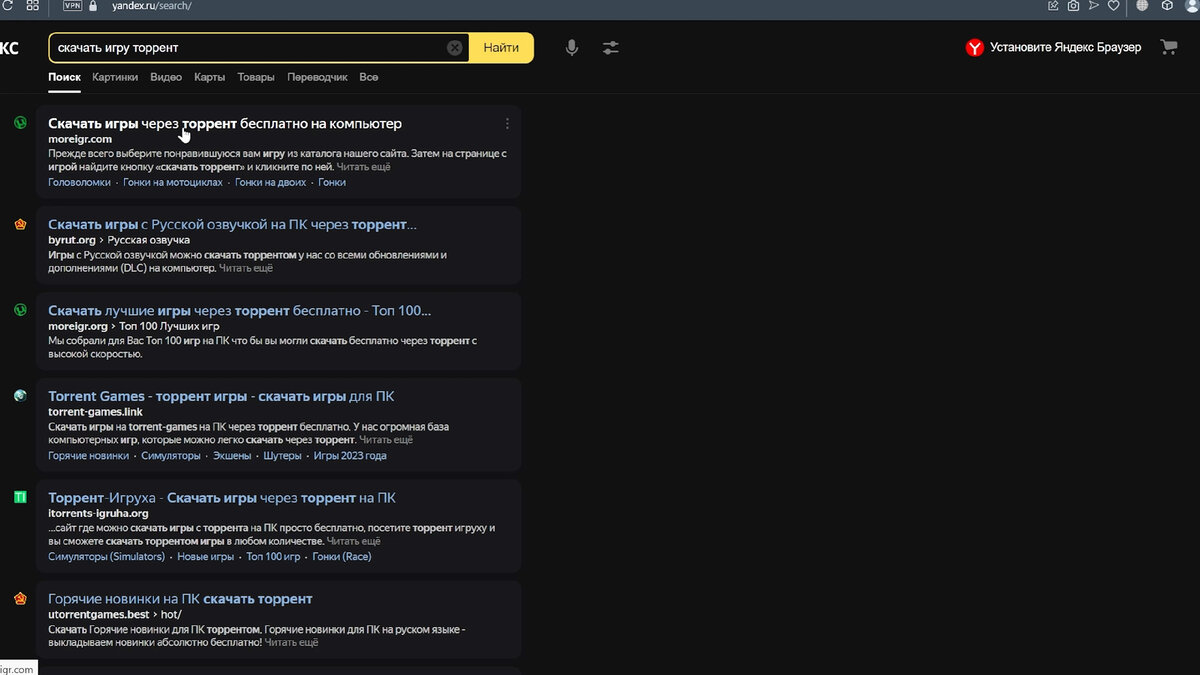This screenshot has width=1200, height=675.
Task: Open 'Горячие новинки на ПК скачать торрент'
Action: click(x=180, y=599)
